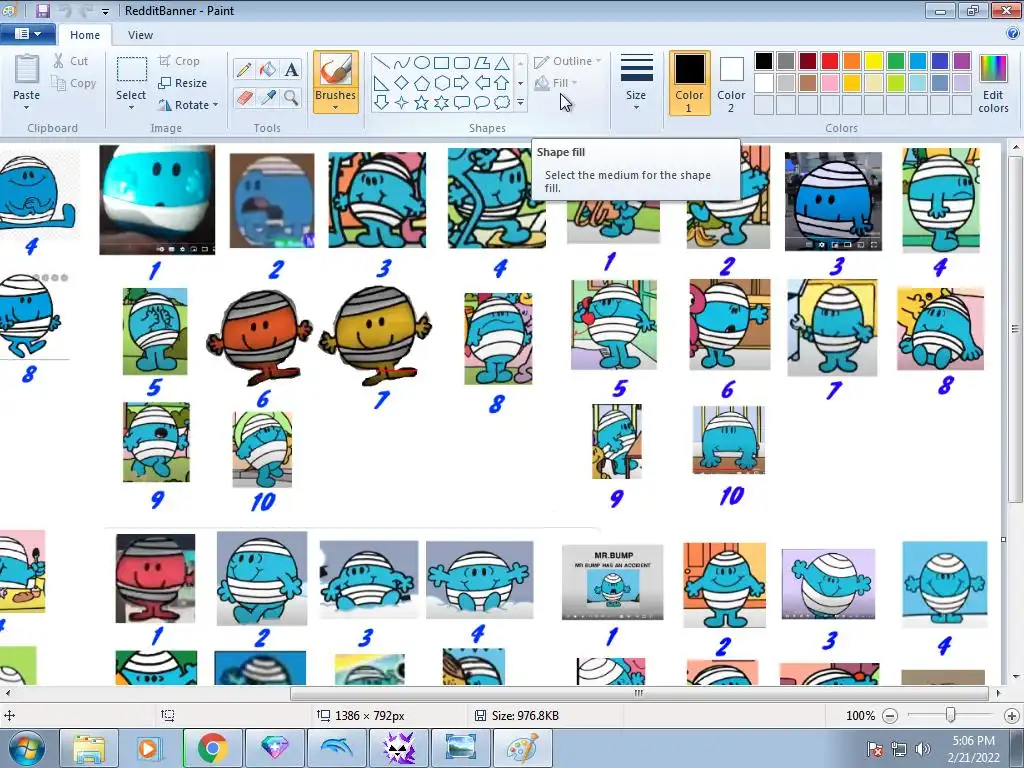Image resolution: width=1024 pixels, height=768 pixels.
Task: Switch to the View tab
Action: 140,35
